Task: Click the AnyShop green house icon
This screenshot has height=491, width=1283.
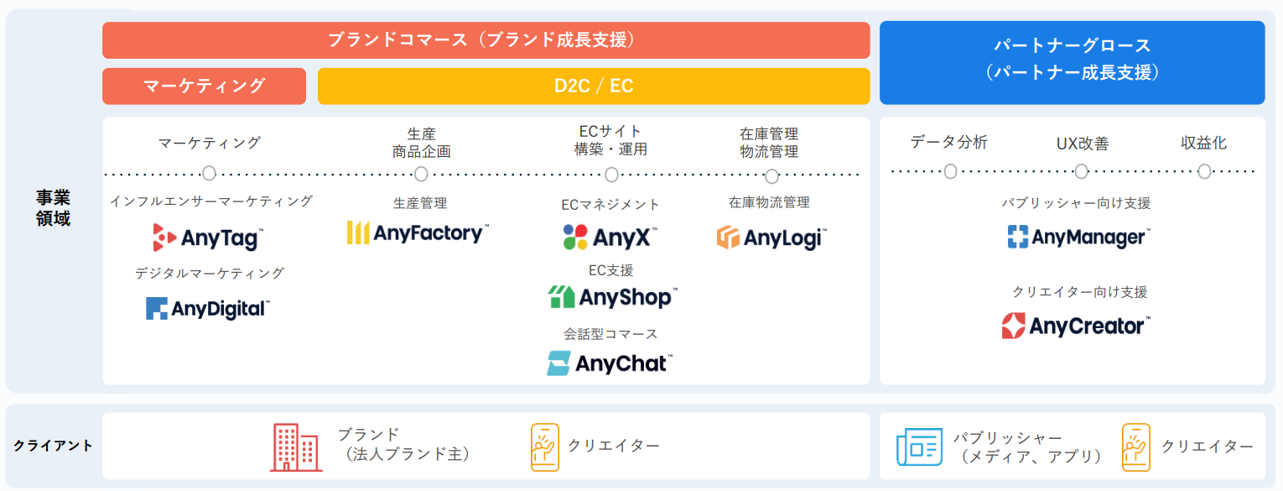Action: (x=562, y=297)
